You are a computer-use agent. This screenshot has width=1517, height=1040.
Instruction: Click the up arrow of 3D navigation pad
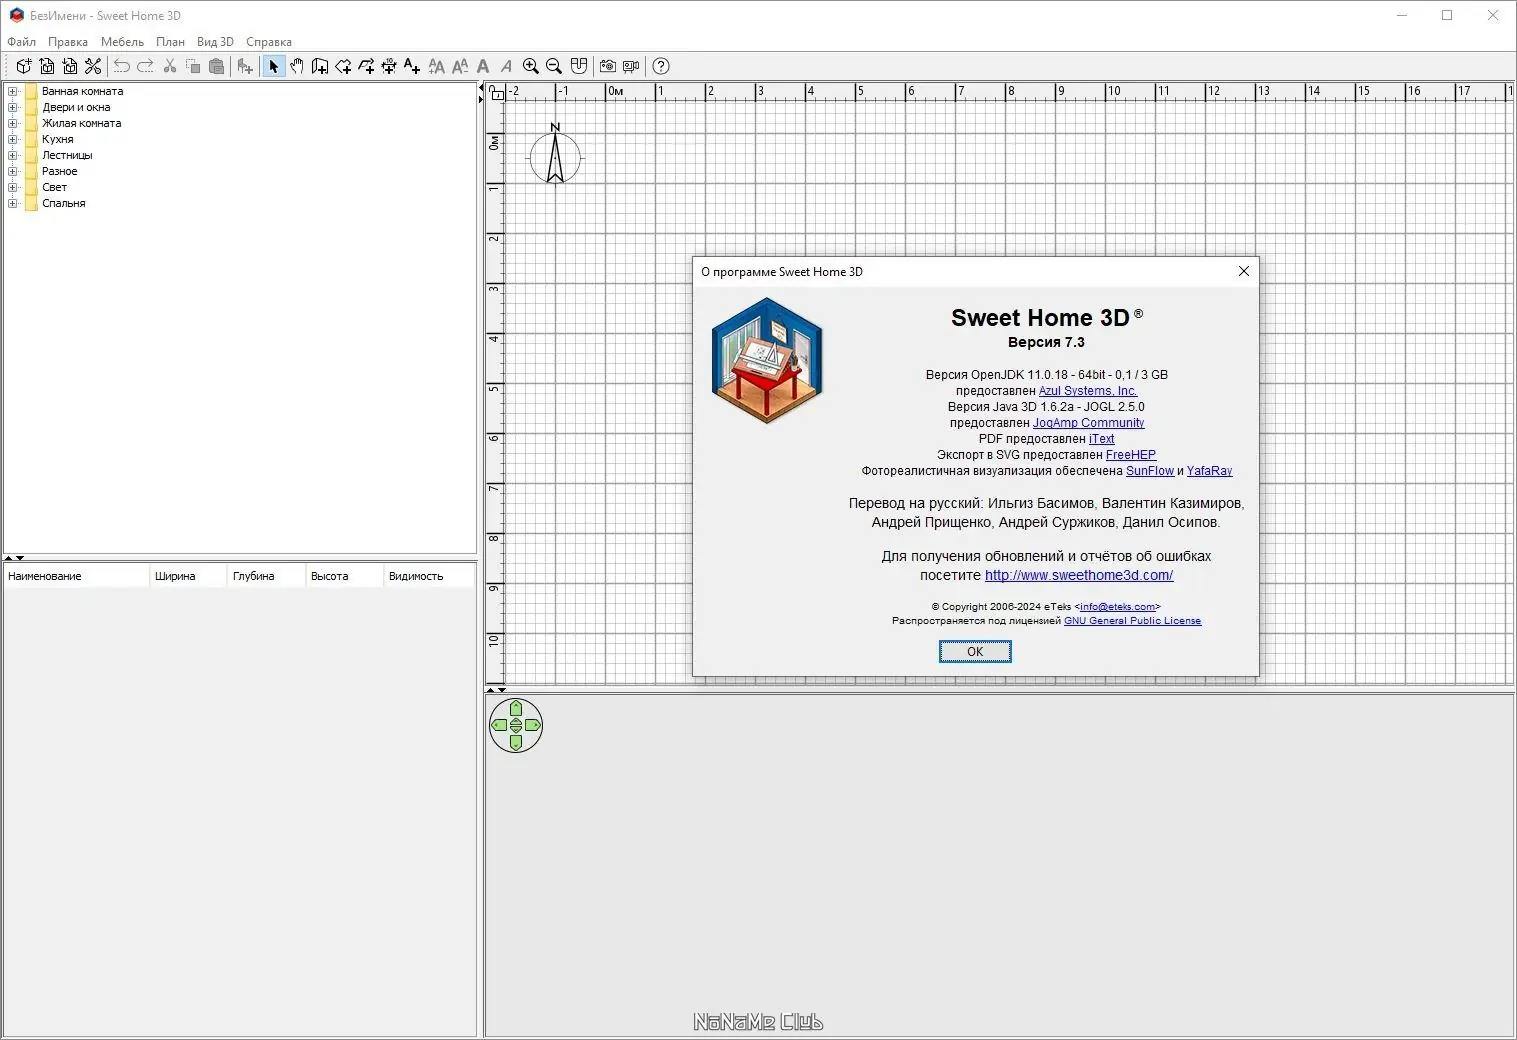coord(516,708)
